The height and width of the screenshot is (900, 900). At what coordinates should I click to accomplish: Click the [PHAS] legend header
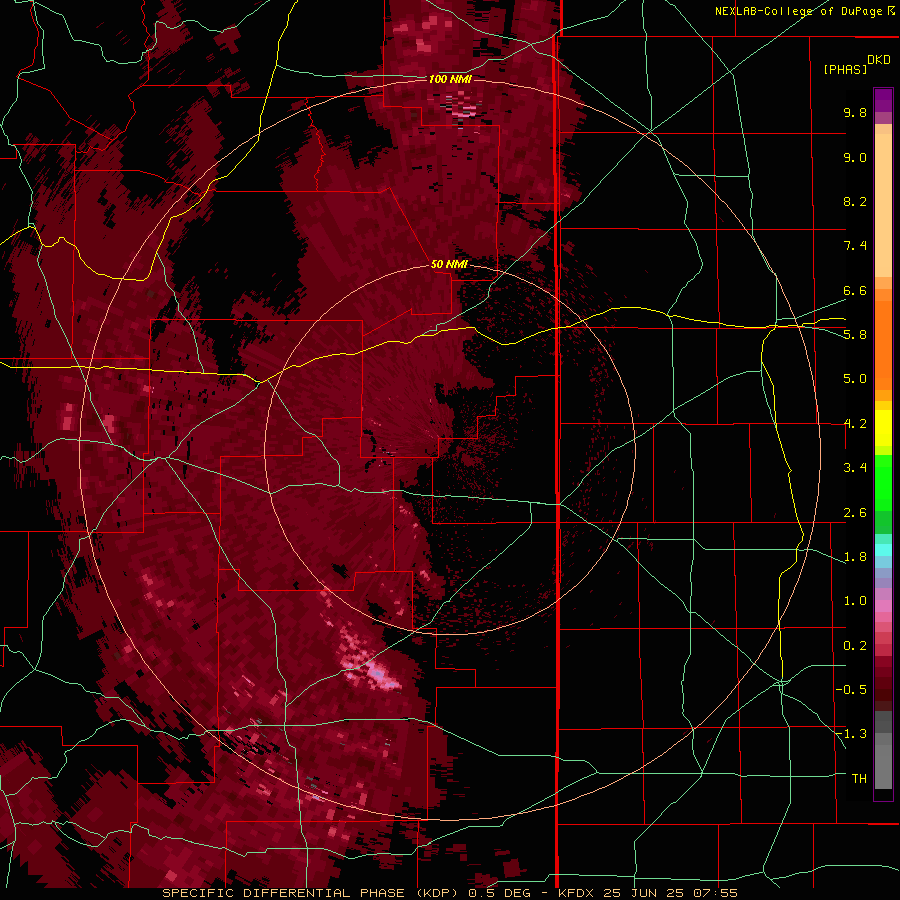tap(845, 69)
